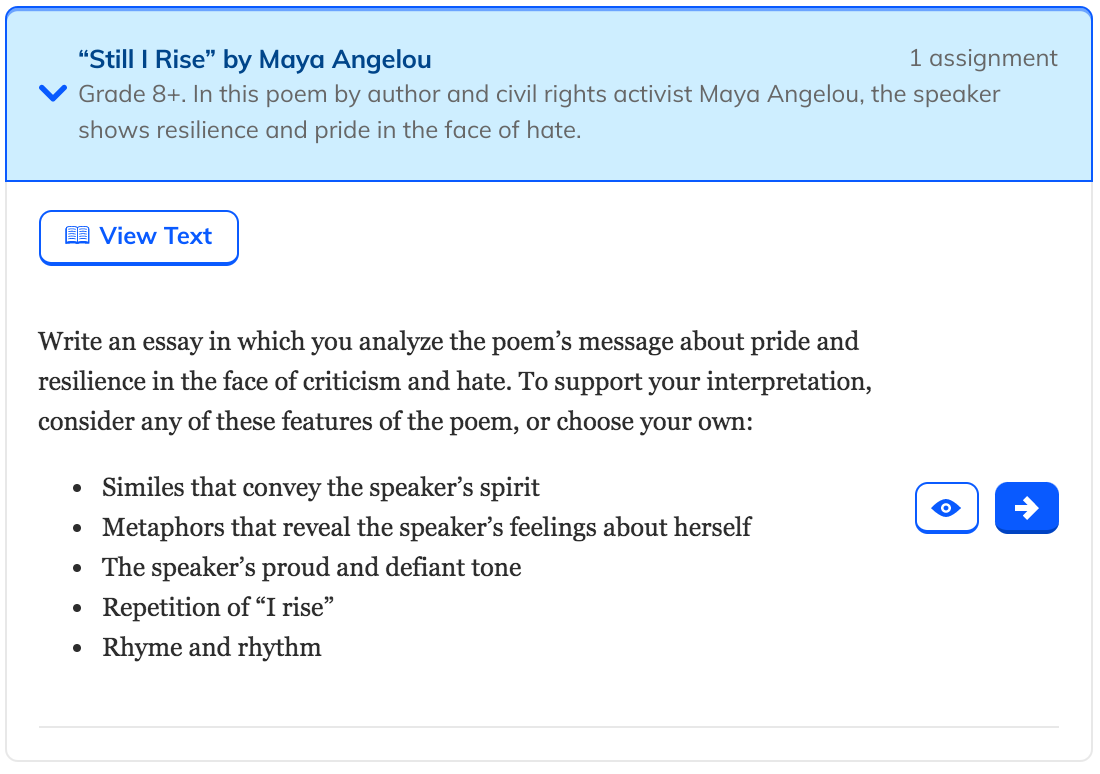This screenshot has width=1100, height=774.
Task: Click the "consider any of these features" line
Action: point(396,421)
